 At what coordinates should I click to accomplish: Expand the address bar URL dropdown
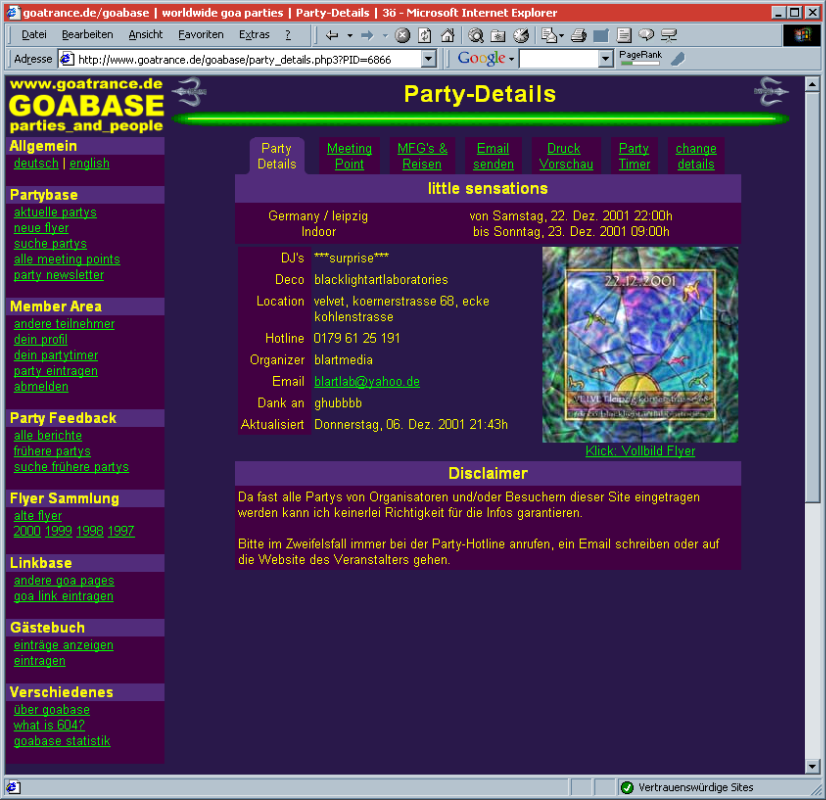[x=429, y=59]
